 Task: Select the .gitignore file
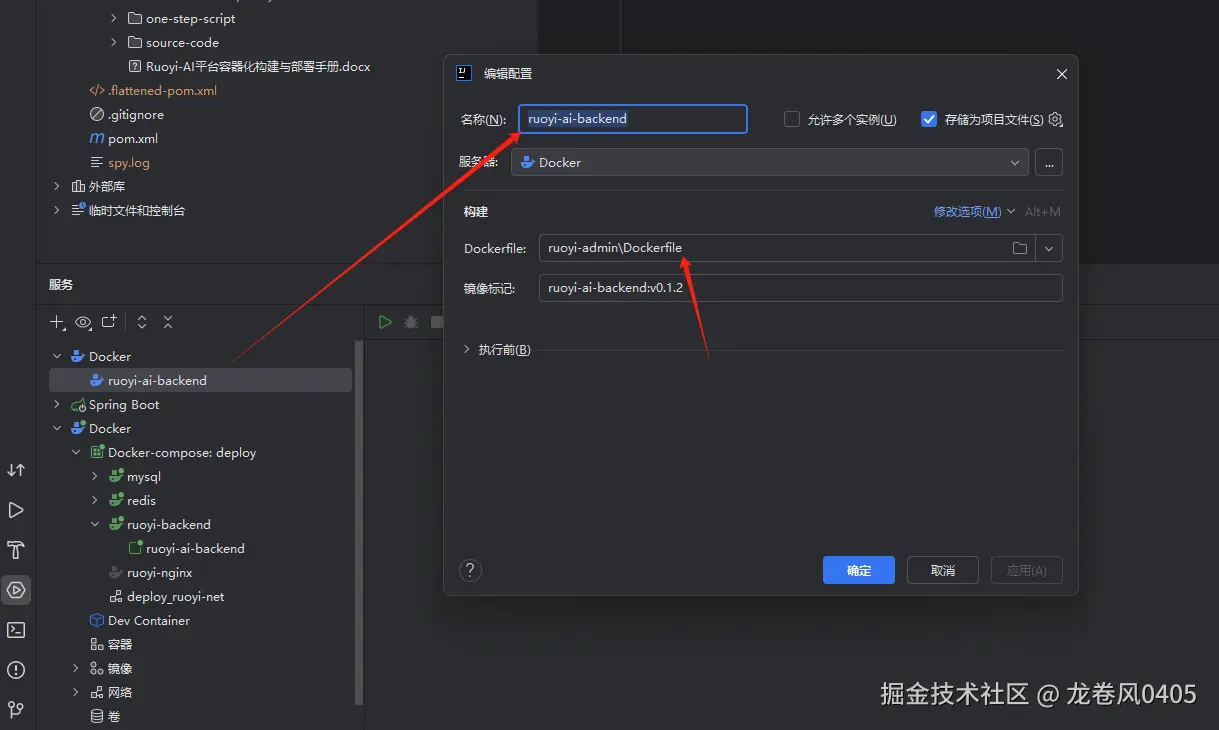[135, 114]
